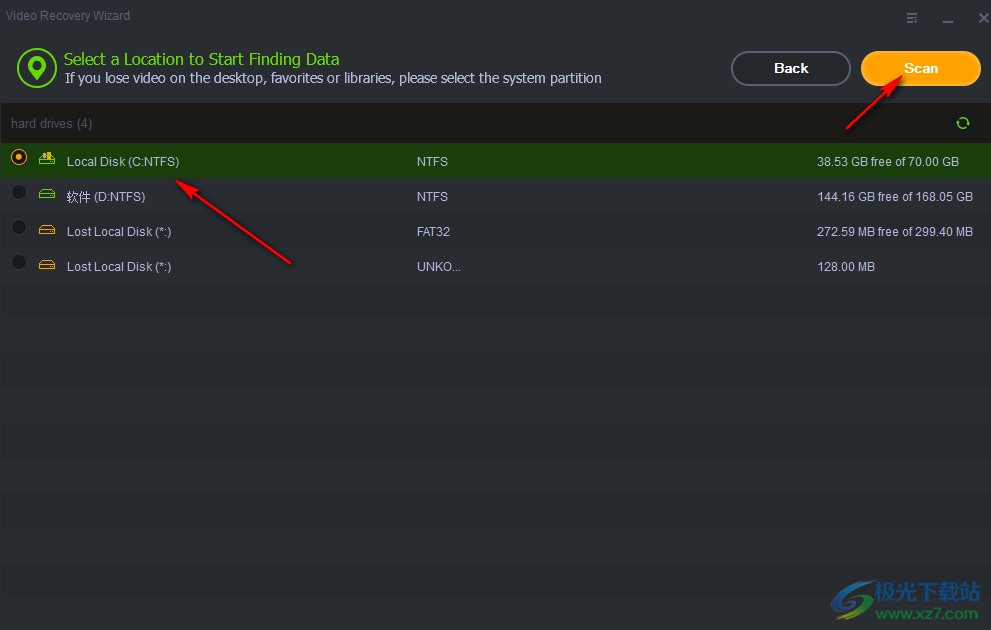Click the Local Disk C drive icon
The image size is (991, 630).
tap(47, 159)
